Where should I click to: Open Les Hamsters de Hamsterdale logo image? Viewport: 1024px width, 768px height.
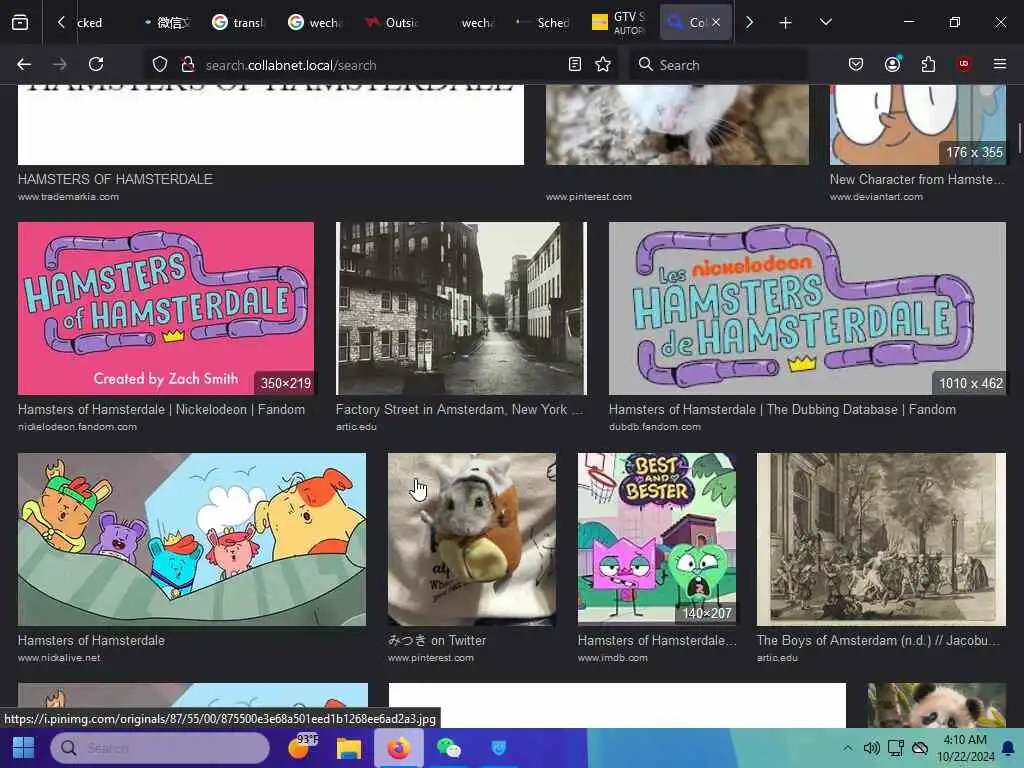tap(807, 308)
